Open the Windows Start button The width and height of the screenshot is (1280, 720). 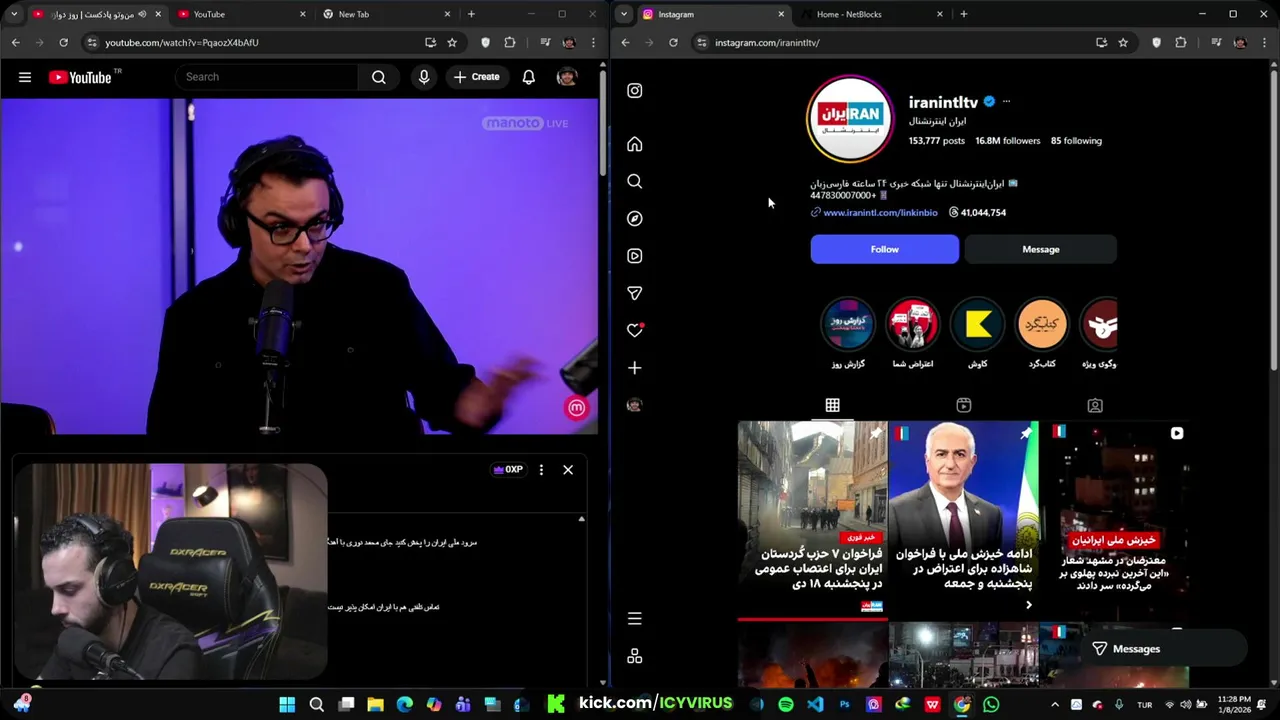(287, 704)
